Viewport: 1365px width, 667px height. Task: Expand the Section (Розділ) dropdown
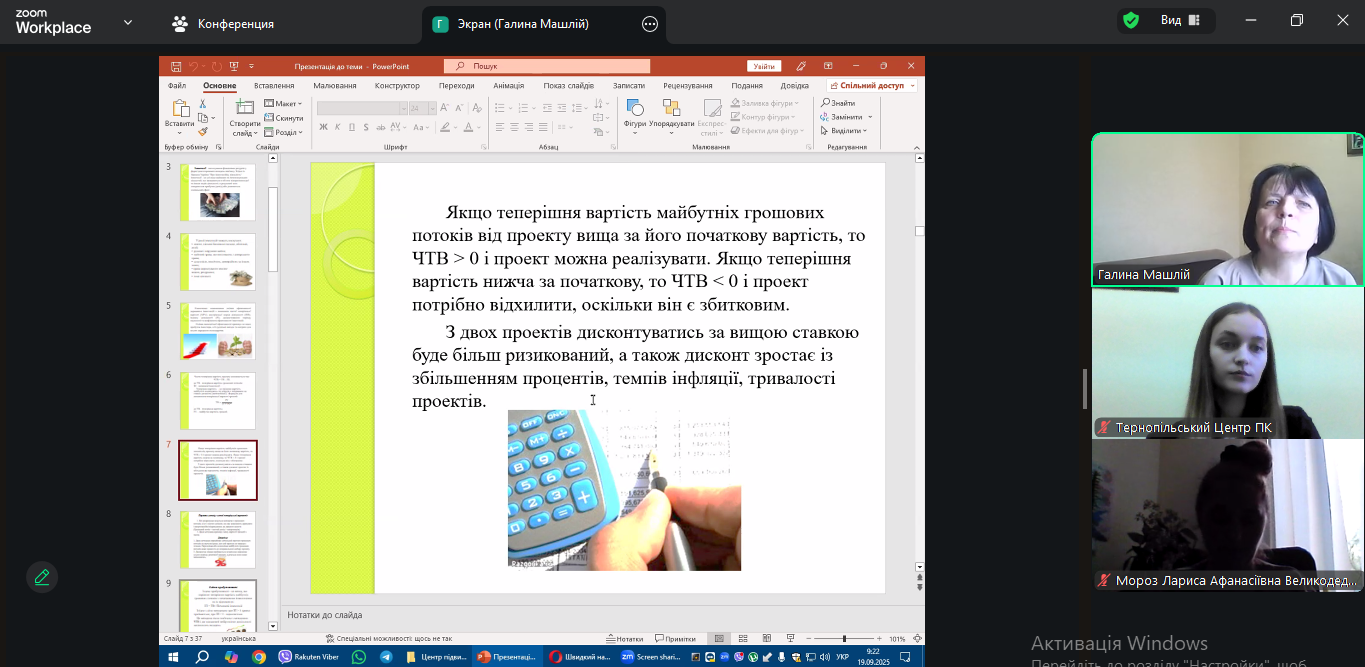pyautogui.click(x=283, y=132)
